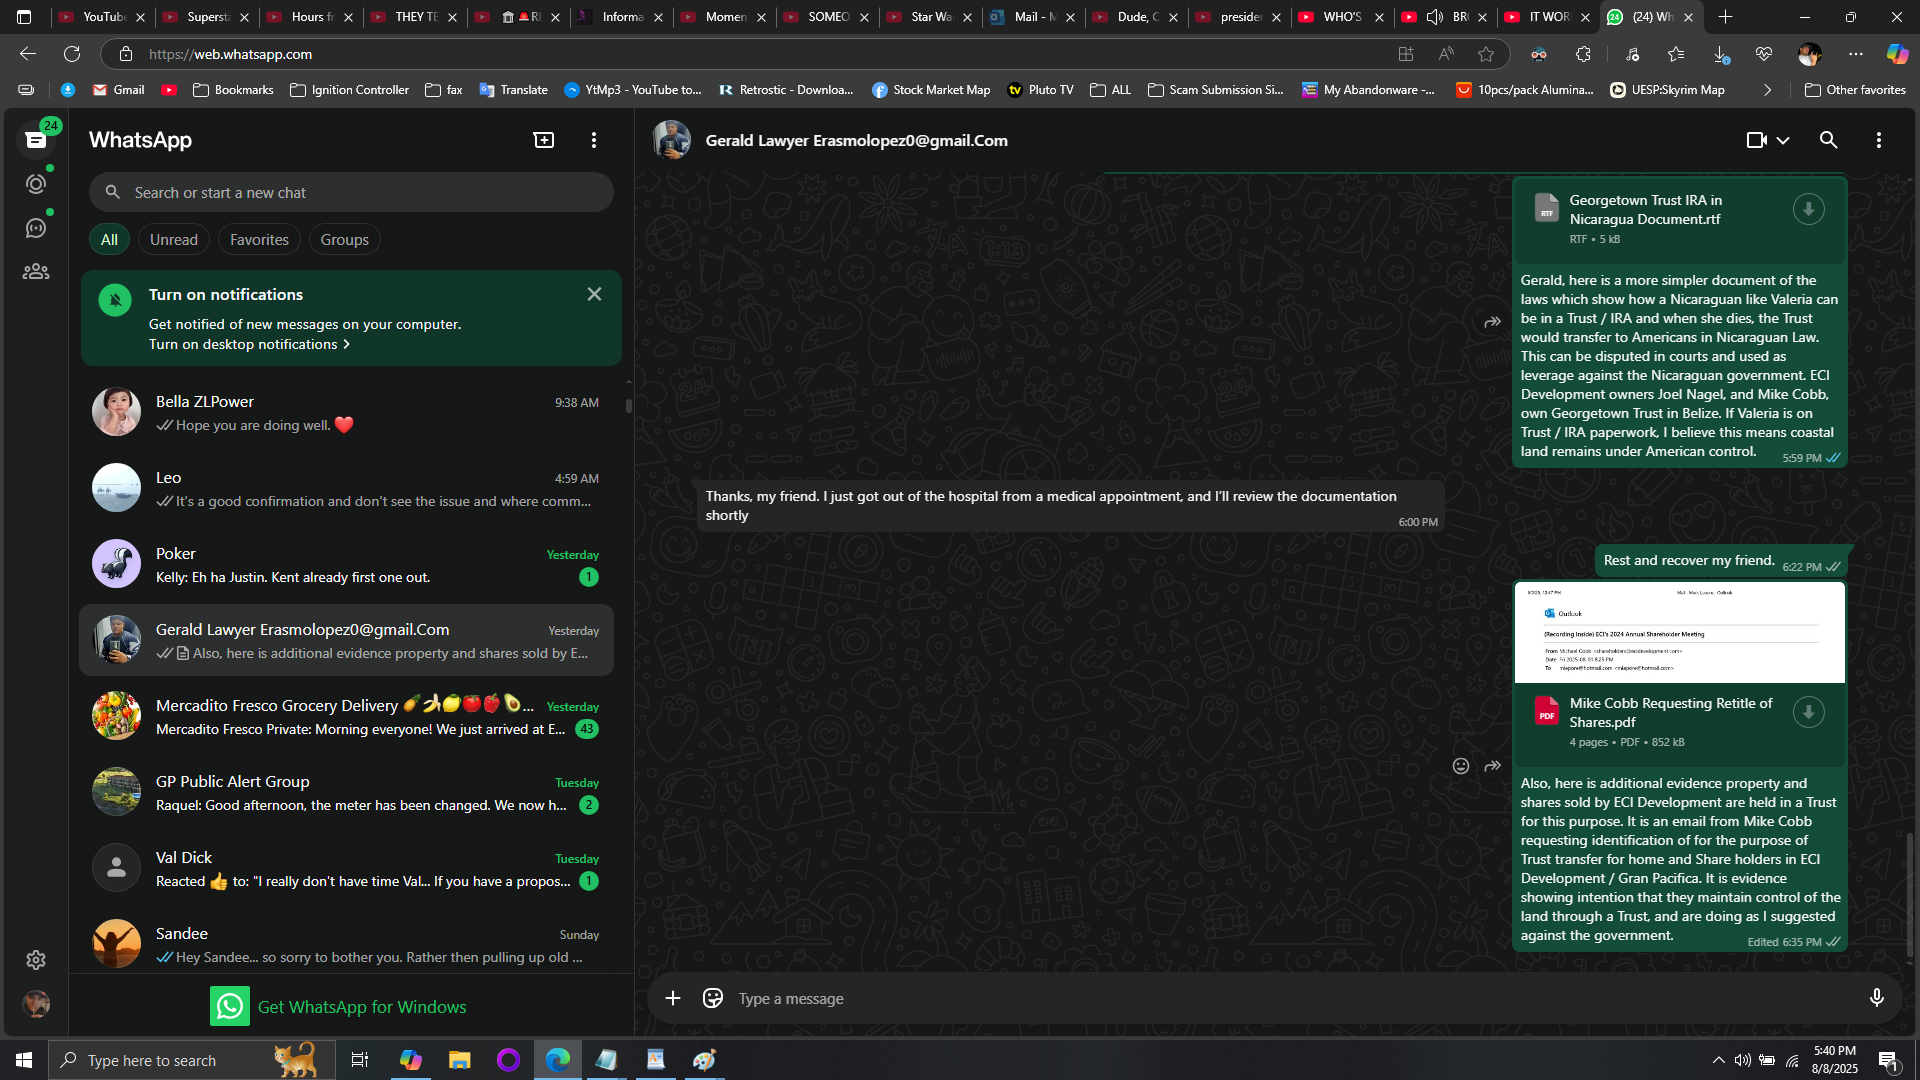Search messages within Gerald's chat
Image resolution: width=1920 pixels, height=1080 pixels.
(x=1828, y=140)
